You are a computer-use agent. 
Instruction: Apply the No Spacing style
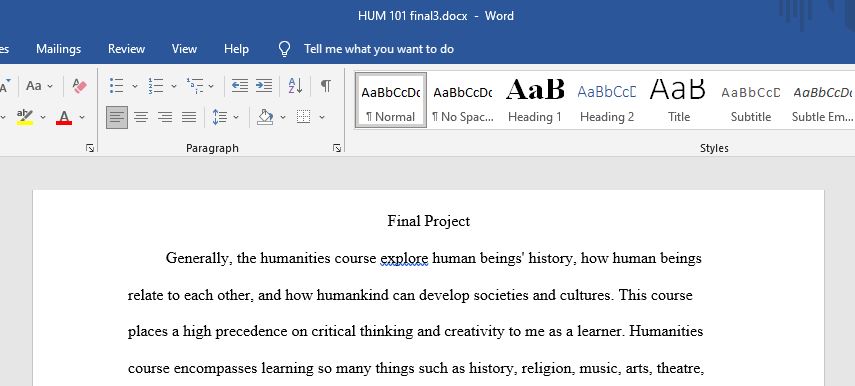tap(462, 101)
